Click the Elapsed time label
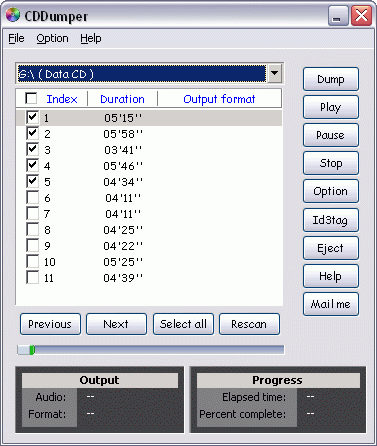Screen dimensions: 377x446 (x=254, y=397)
